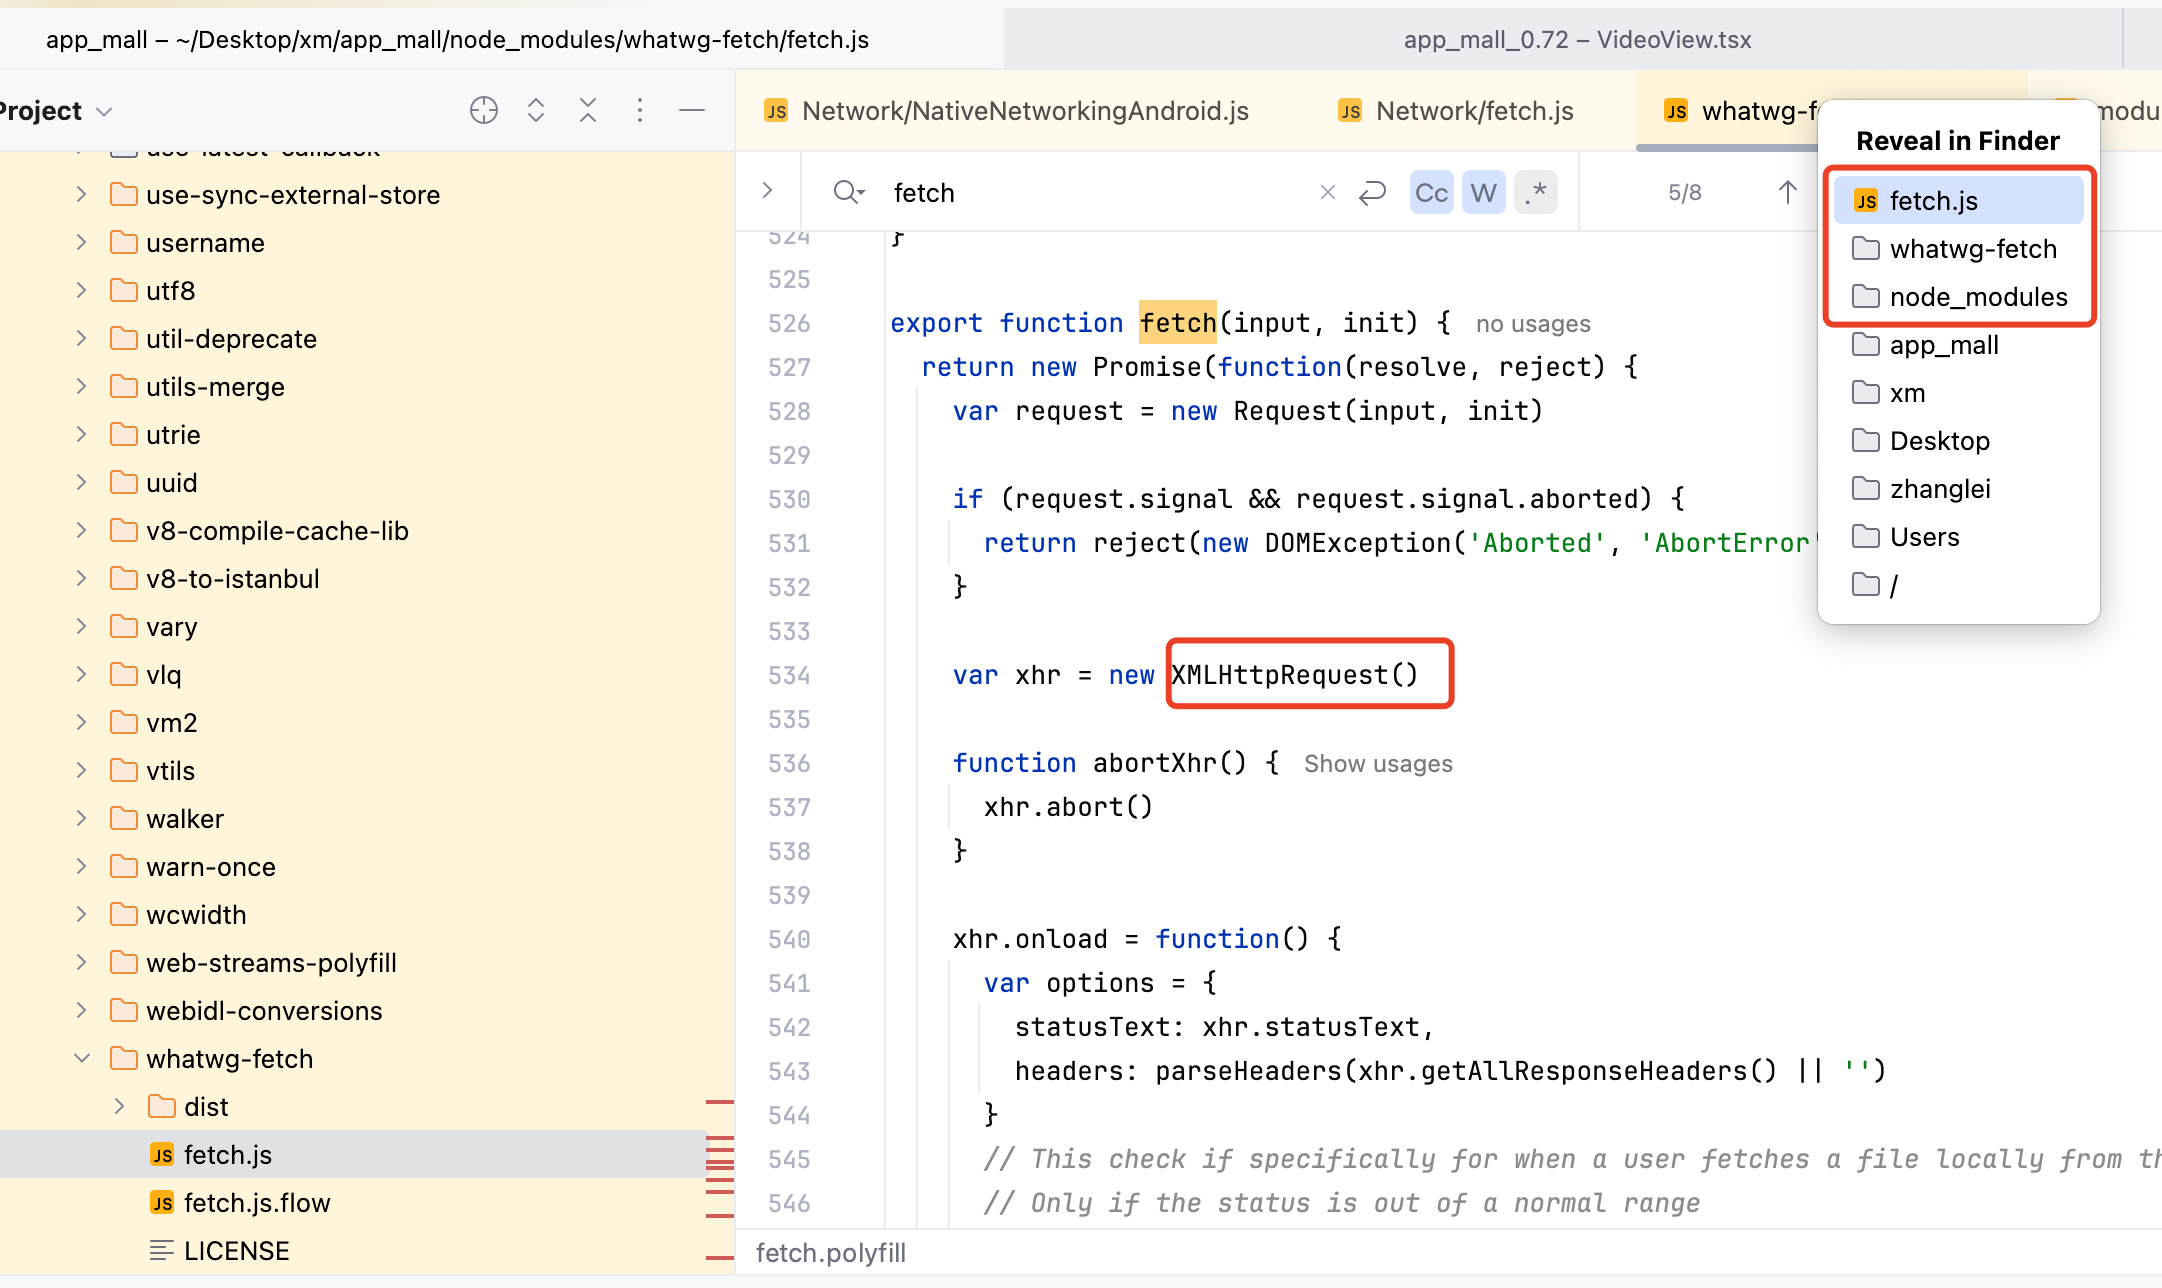The height and width of the screenshot is (1288, 2162).
Task: Open the Project view dropdown
Action: click(104, 111)
